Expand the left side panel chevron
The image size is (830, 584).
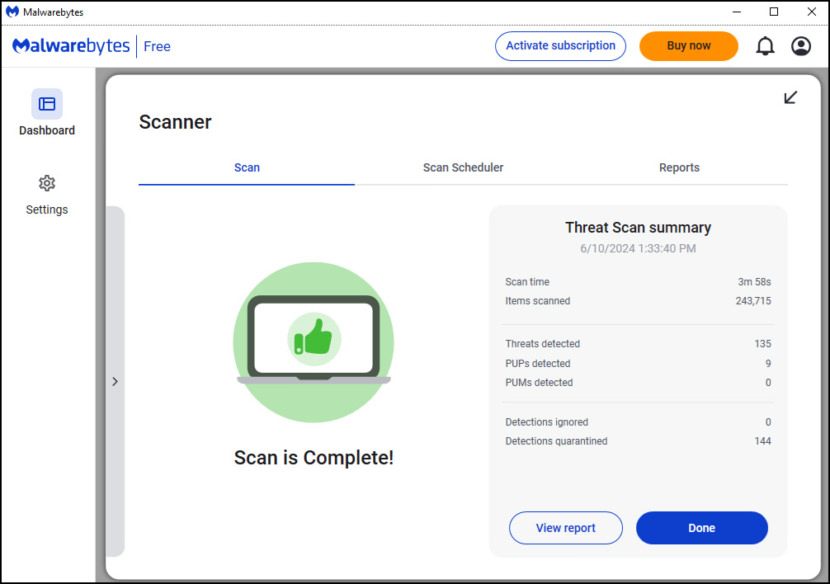pyautogui.click(x=114, y=381)
